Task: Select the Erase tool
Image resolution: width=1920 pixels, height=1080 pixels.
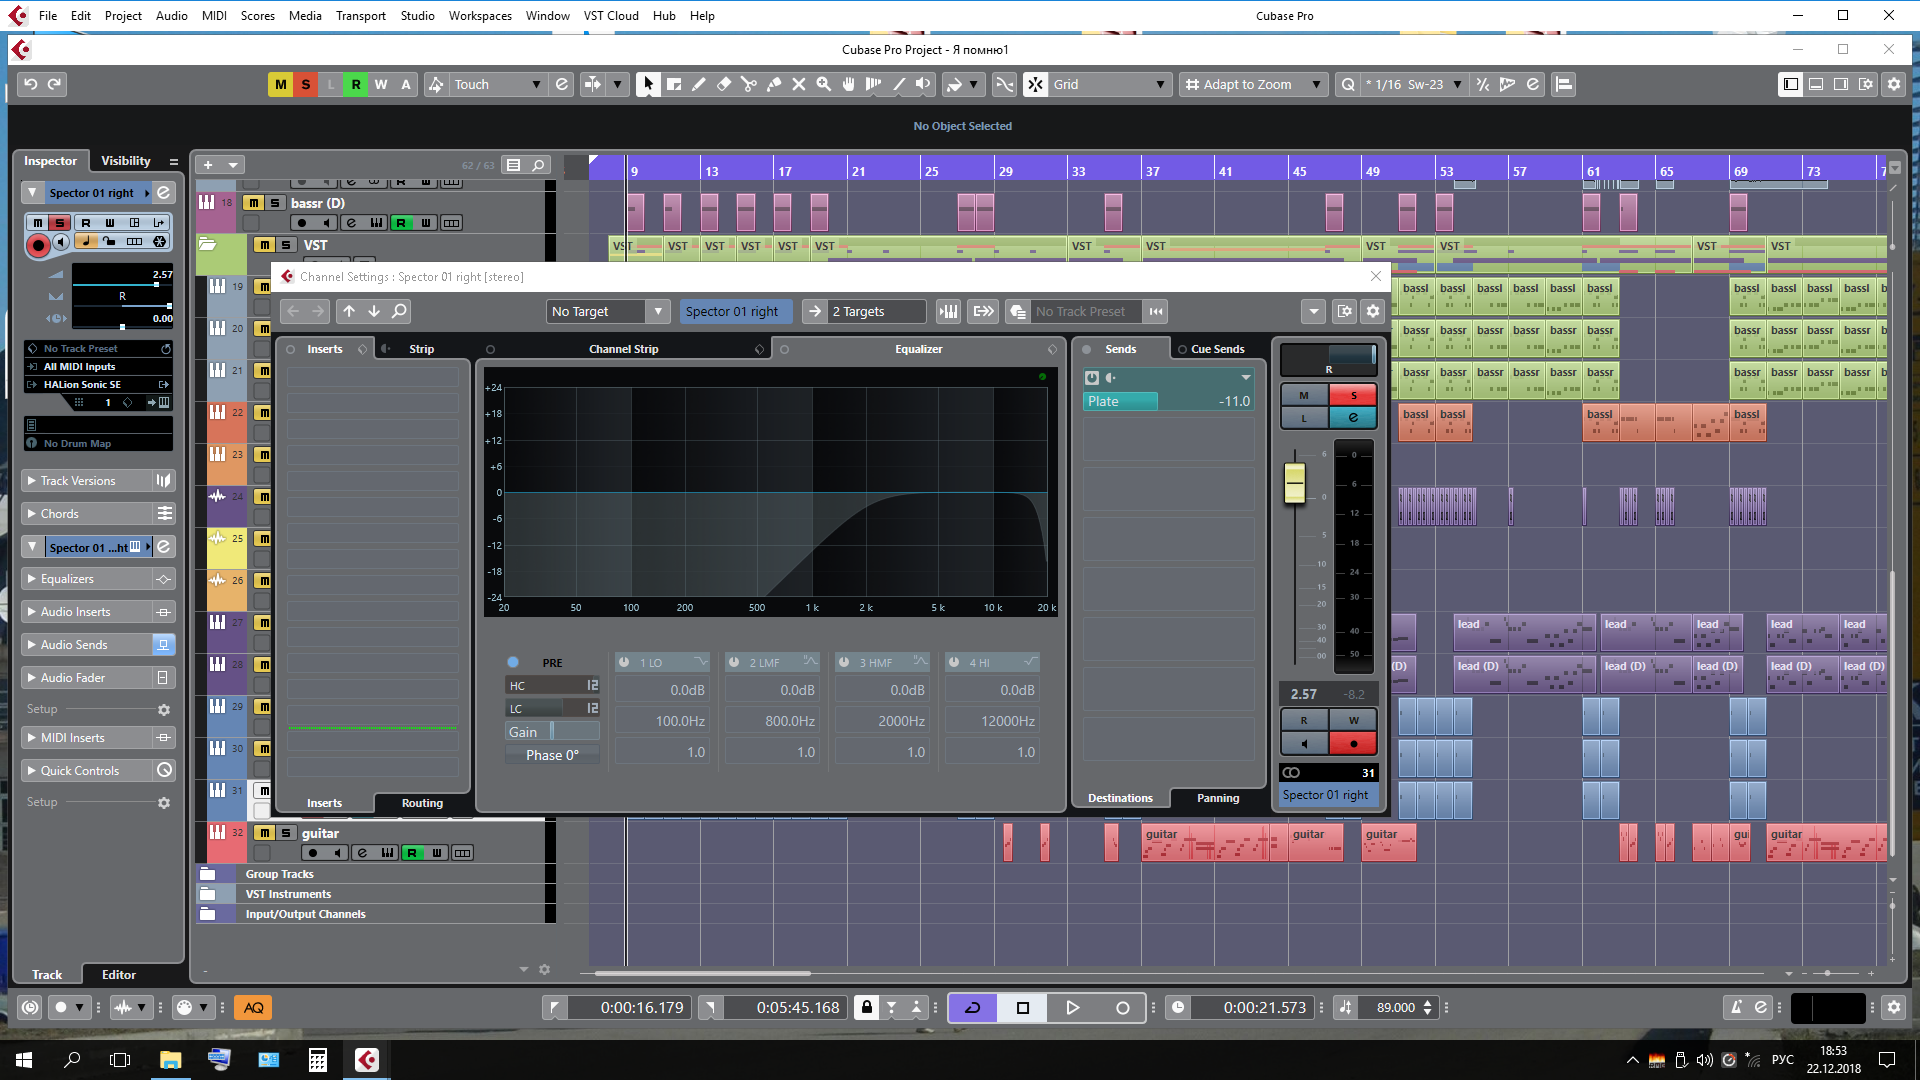Action: coord(724,85)
